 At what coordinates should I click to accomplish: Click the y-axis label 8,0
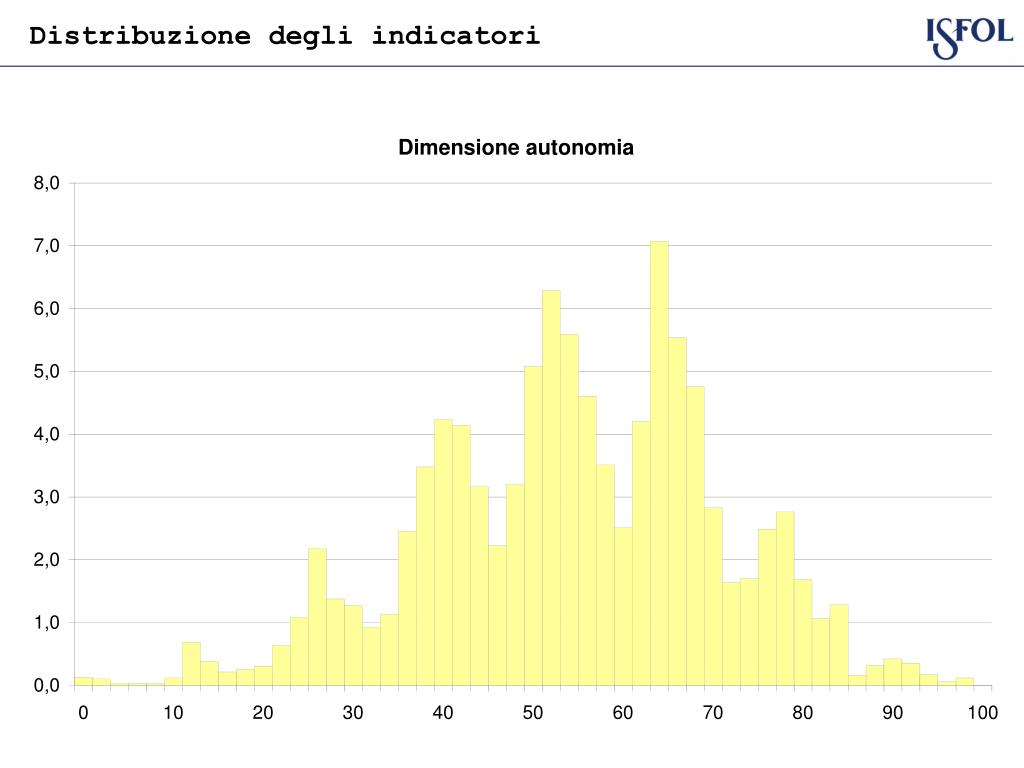[46, 183]
